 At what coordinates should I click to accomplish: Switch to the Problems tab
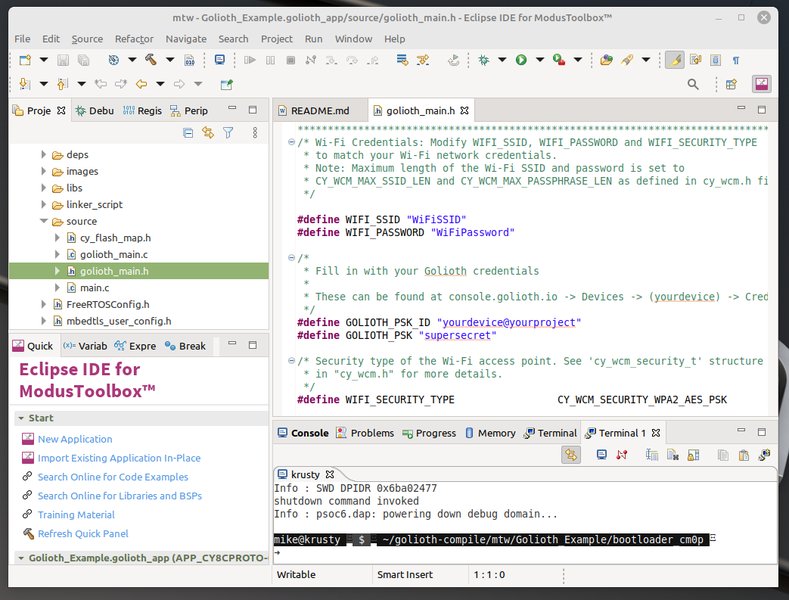365,433
